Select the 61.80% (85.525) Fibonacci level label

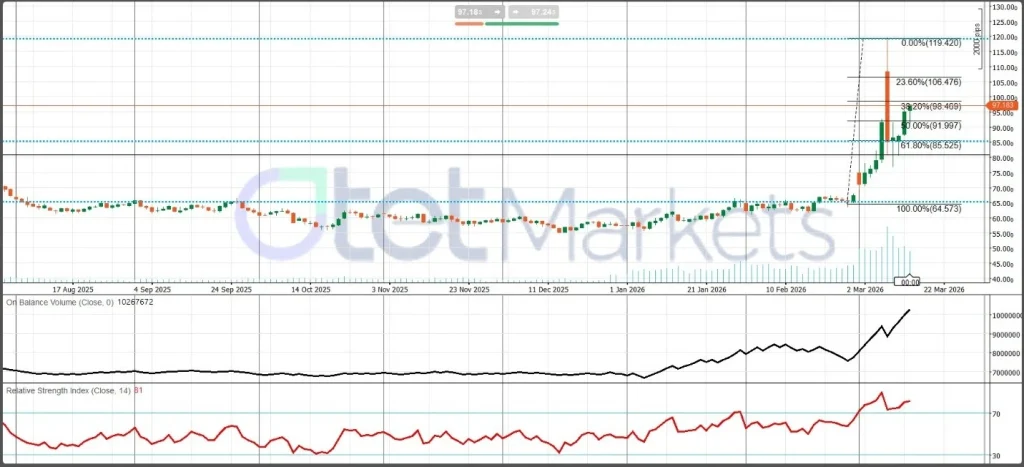pyautogui.click(x=931, y=146)
